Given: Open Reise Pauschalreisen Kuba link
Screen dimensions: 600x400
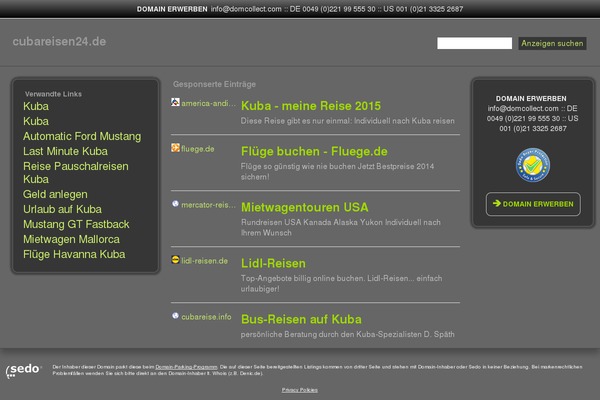Looking at the screenshot, I should (x=76, y=173).
